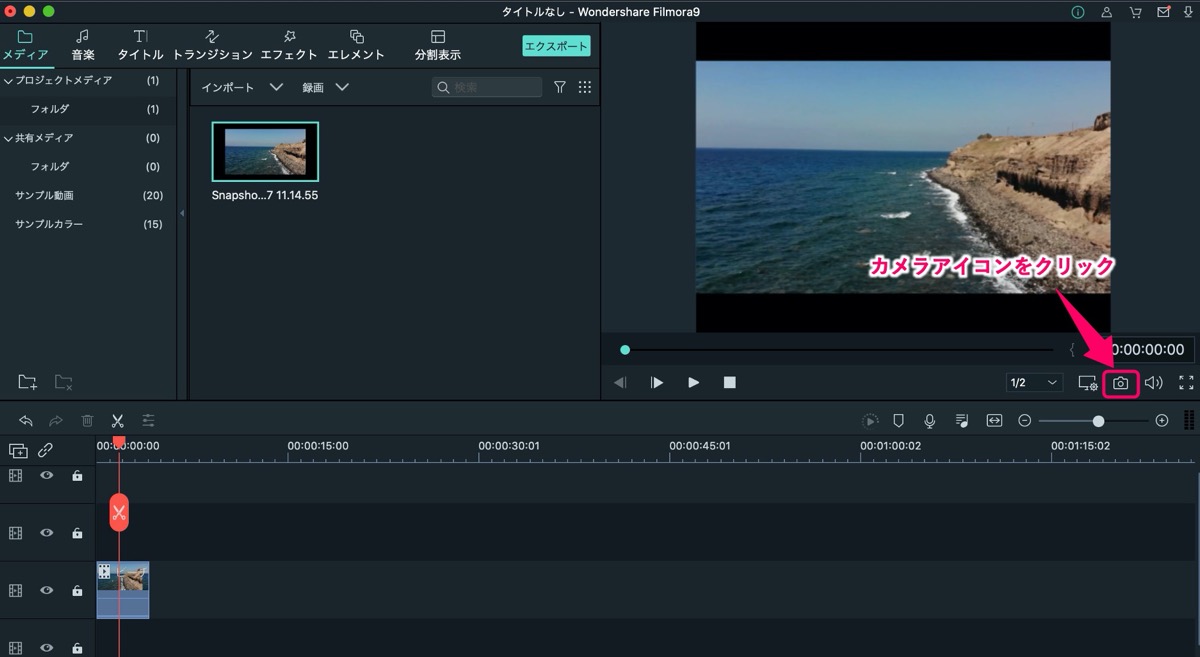Switch to the タイトル tab
The width and height of the screenshot is (1200, 657).
click(x=140, y=45)
